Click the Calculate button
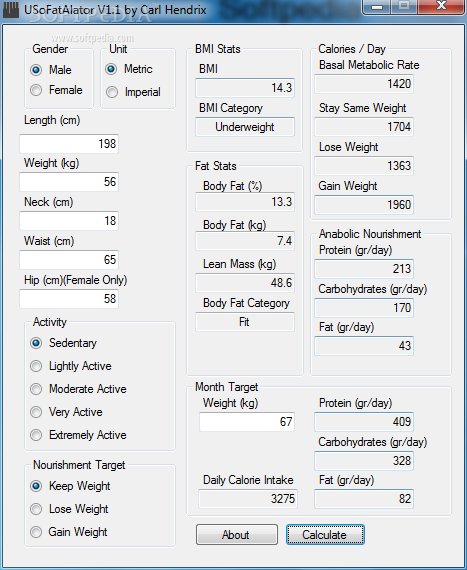This screenshot has height=570, width=467. coord(325,534)
